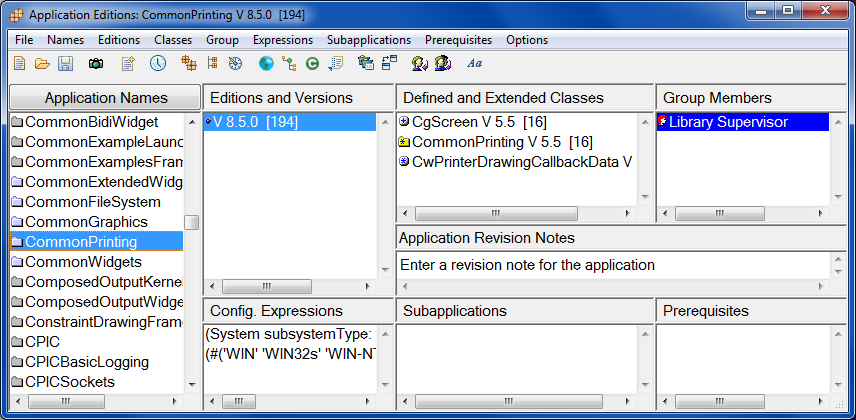This screenshot has height=420, width=856.
Task: Click the globe toolbar icon
Action: (266, 63)
